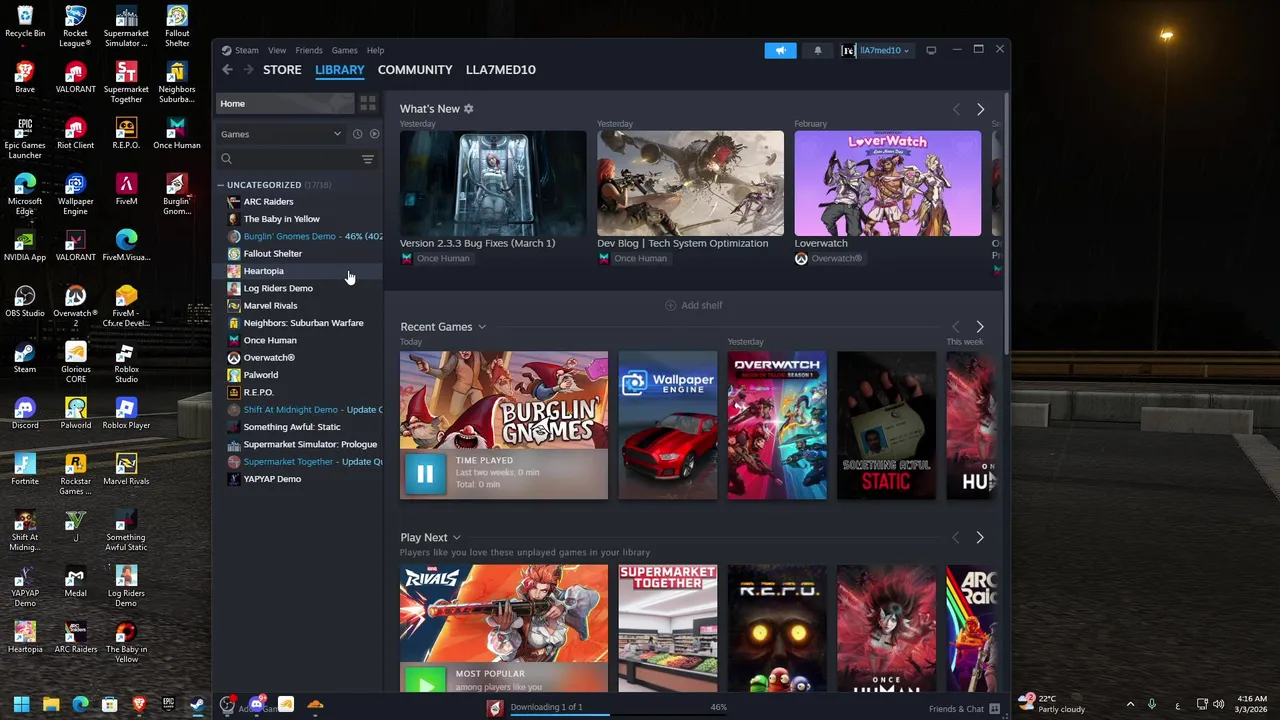Open Supermarket Together Play Next thumbnail

668,628
